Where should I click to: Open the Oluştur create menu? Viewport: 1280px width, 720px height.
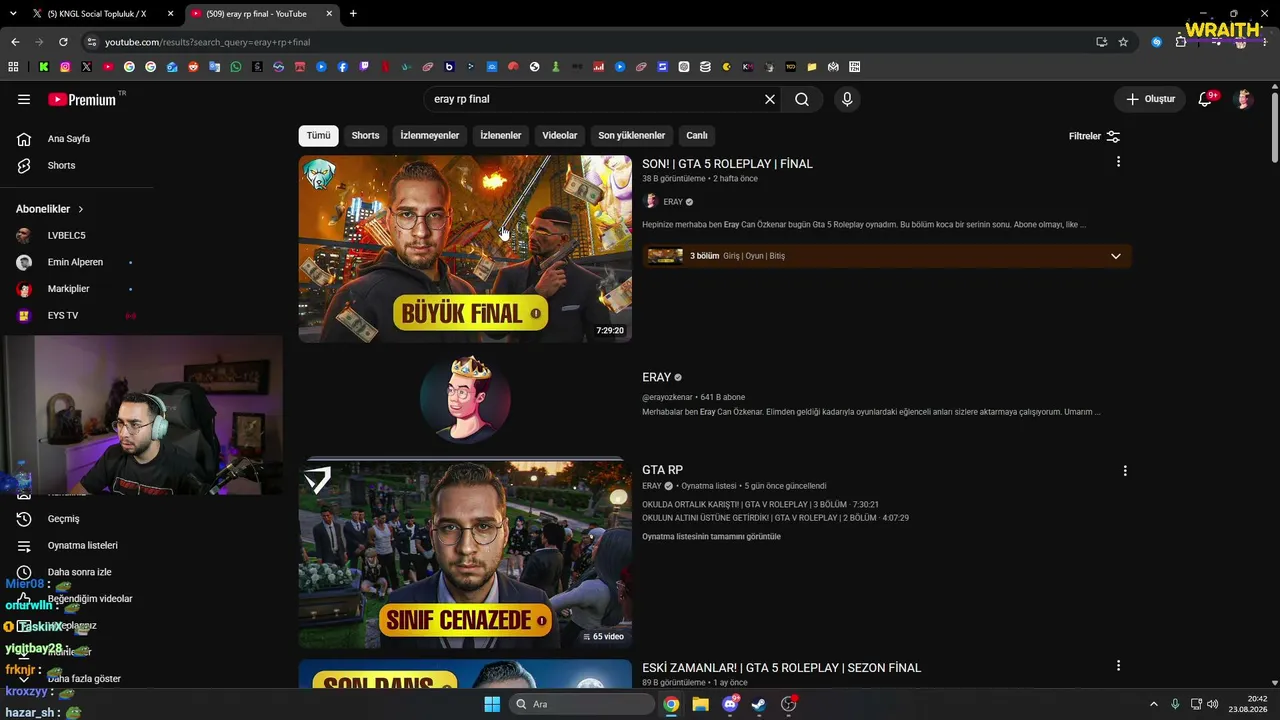pyautogui.click(x=1151, y=99)
